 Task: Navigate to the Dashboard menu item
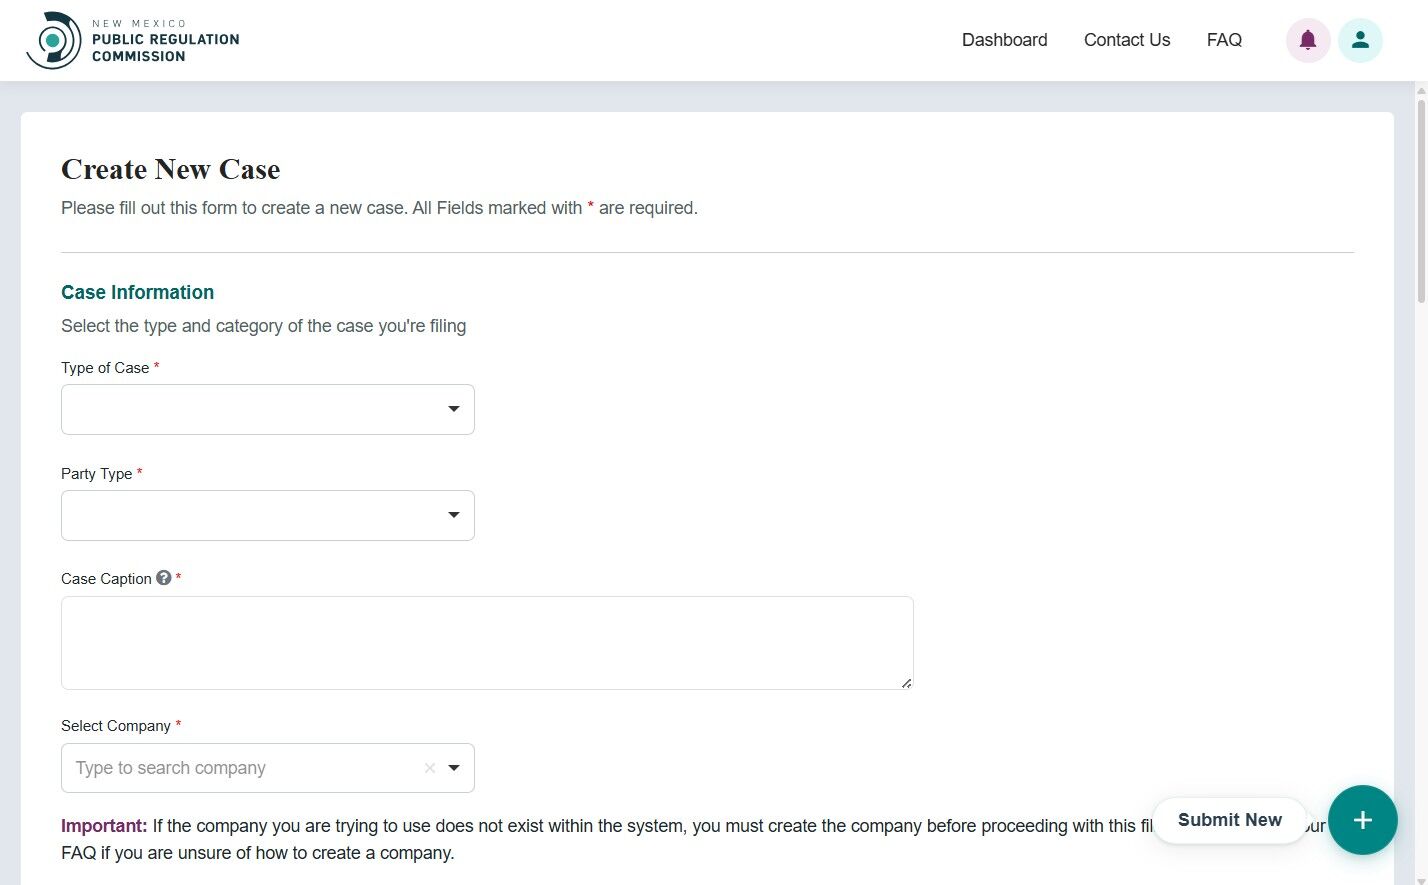click(x=1004, y=40)
